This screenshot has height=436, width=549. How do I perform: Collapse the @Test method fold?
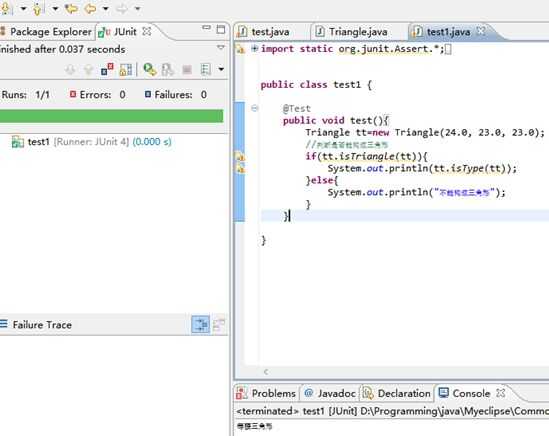[x=255, y=108]
